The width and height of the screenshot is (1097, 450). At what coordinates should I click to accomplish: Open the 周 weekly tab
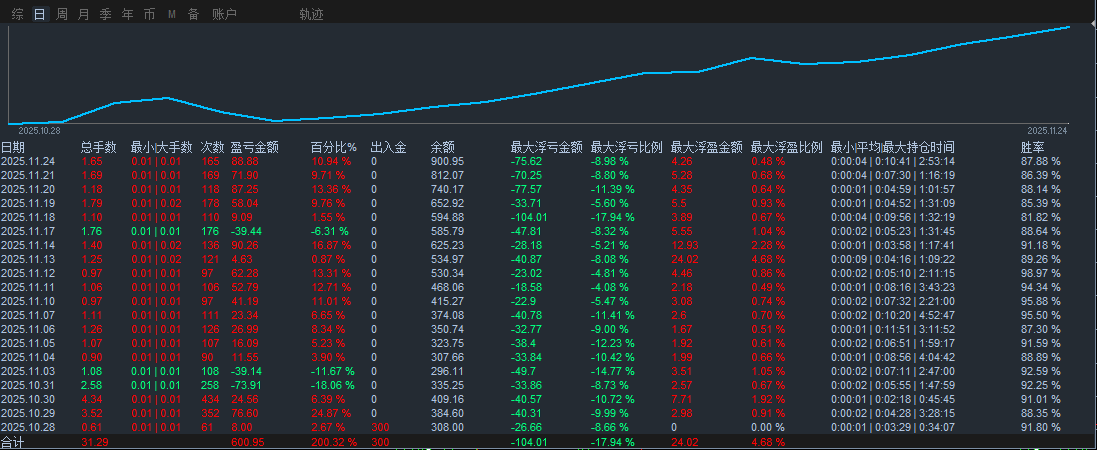(62, 14)
